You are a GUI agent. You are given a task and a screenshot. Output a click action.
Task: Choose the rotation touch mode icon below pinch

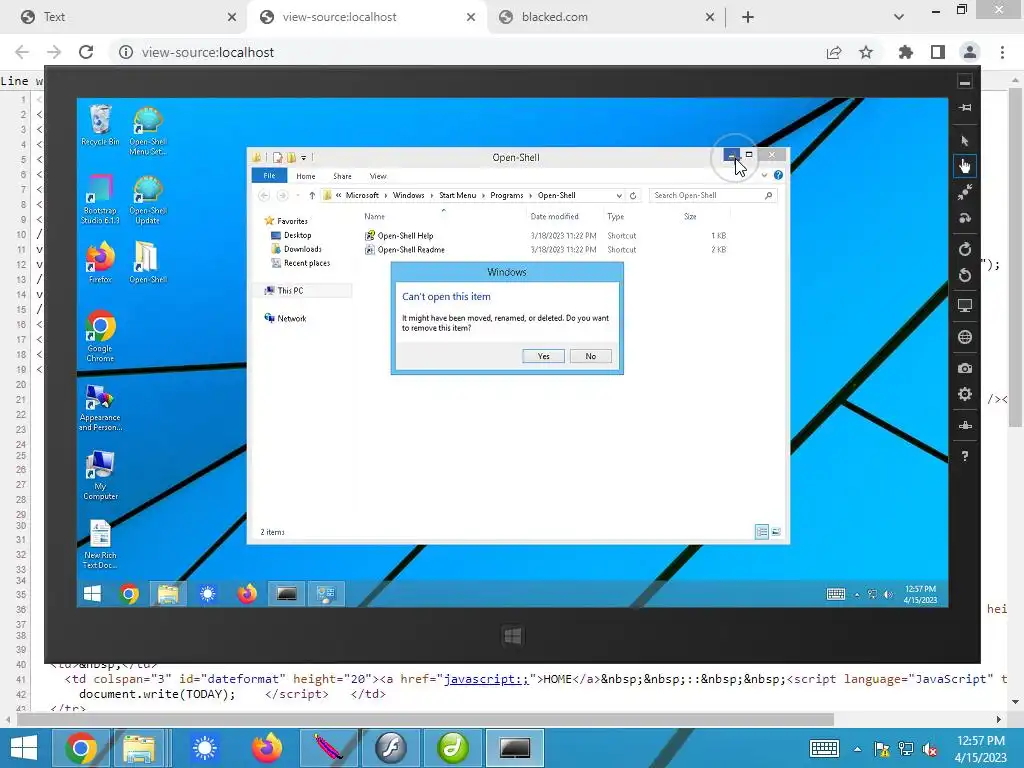pyautogui.click(x=965, y=218)
